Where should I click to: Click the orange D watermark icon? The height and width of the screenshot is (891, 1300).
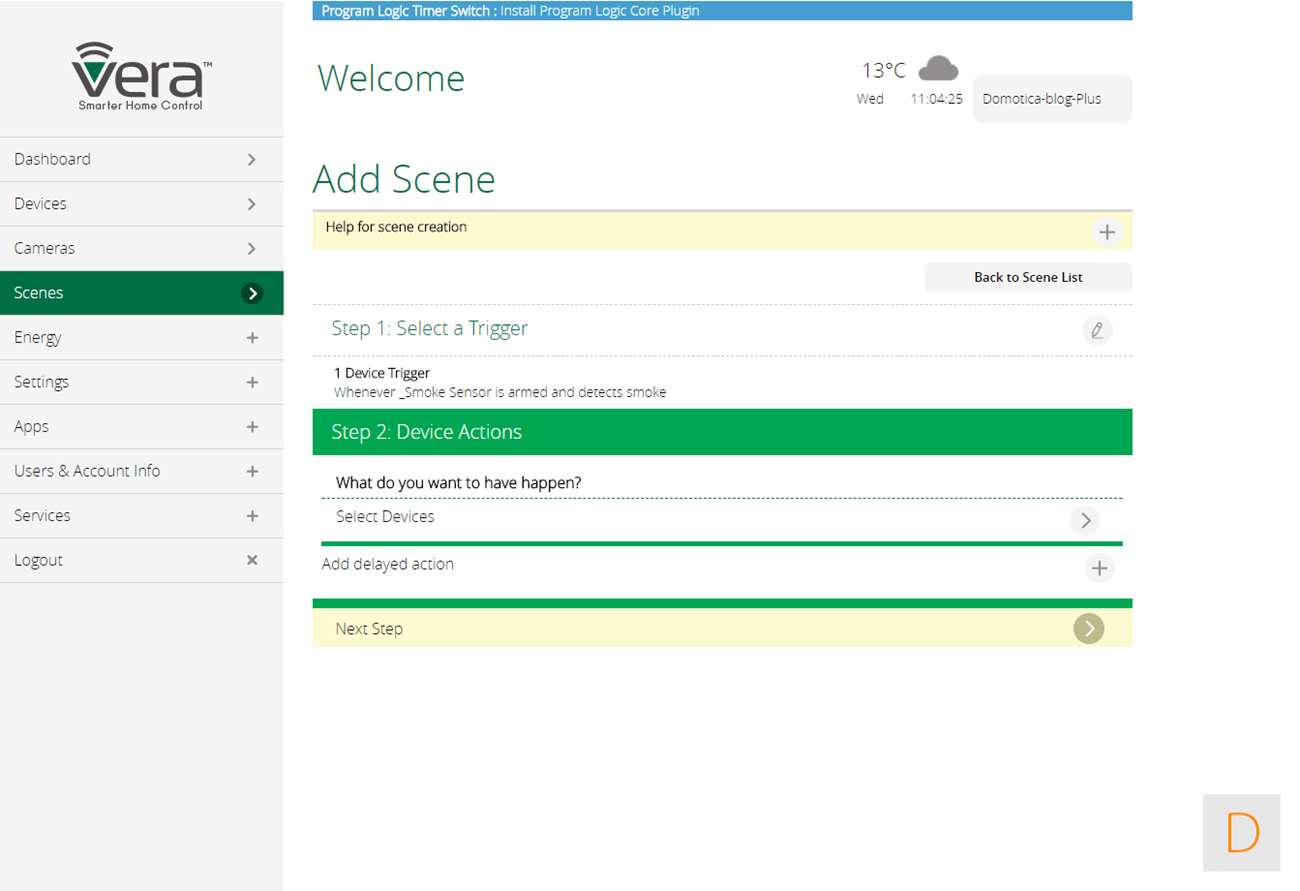coord(1241,832)
